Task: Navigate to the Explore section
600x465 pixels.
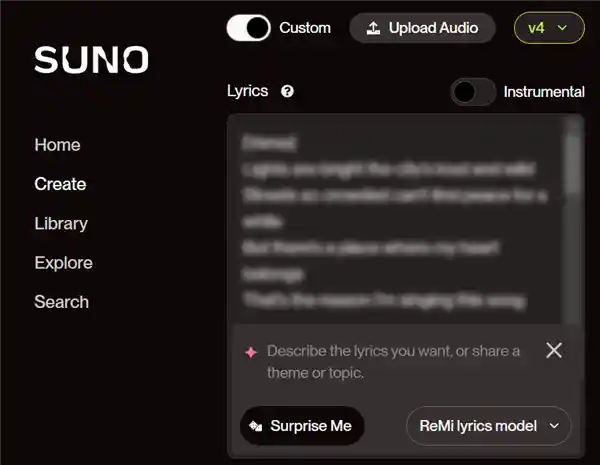Action: click(64, 263)
